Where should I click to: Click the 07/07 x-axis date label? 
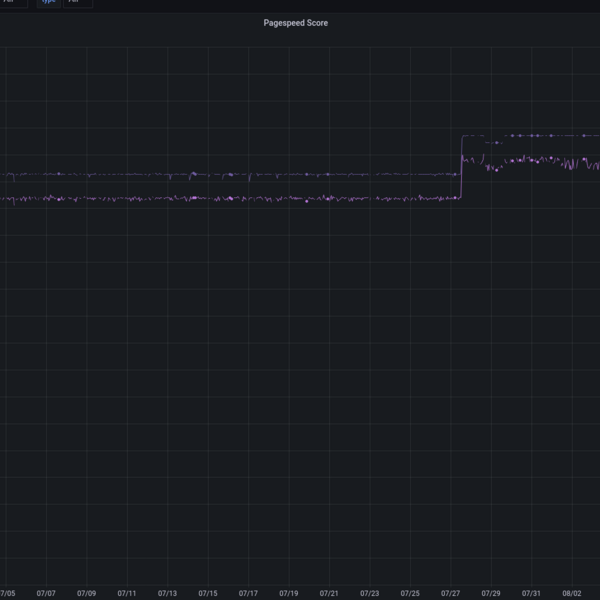click(x=46, y=593)
